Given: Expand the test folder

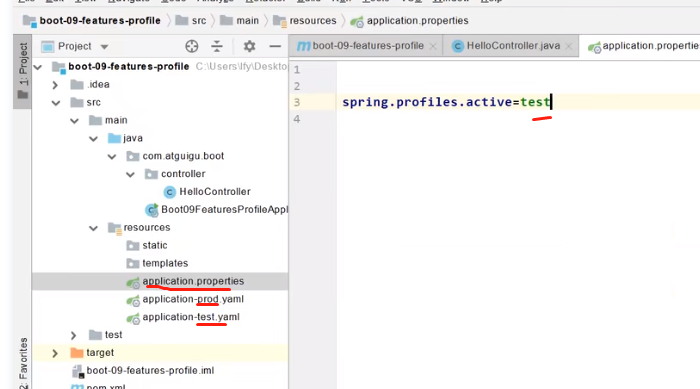Looking at the screenshot, I should coord(74,335).
